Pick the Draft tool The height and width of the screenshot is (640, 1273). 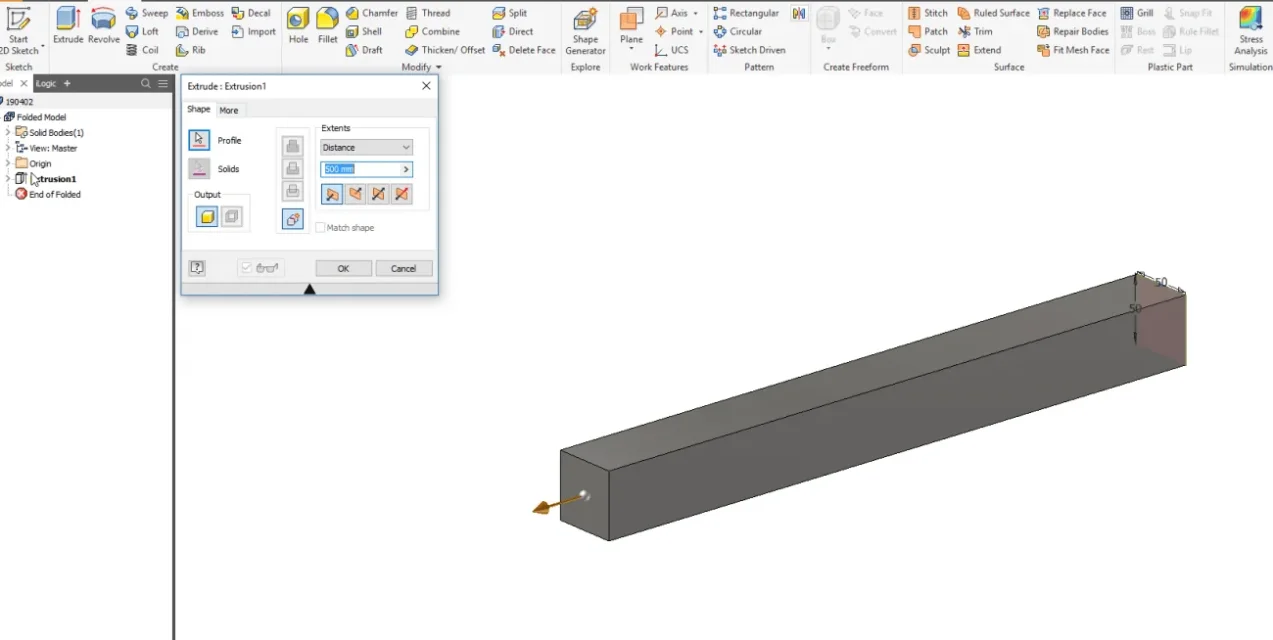coord(364,49)
